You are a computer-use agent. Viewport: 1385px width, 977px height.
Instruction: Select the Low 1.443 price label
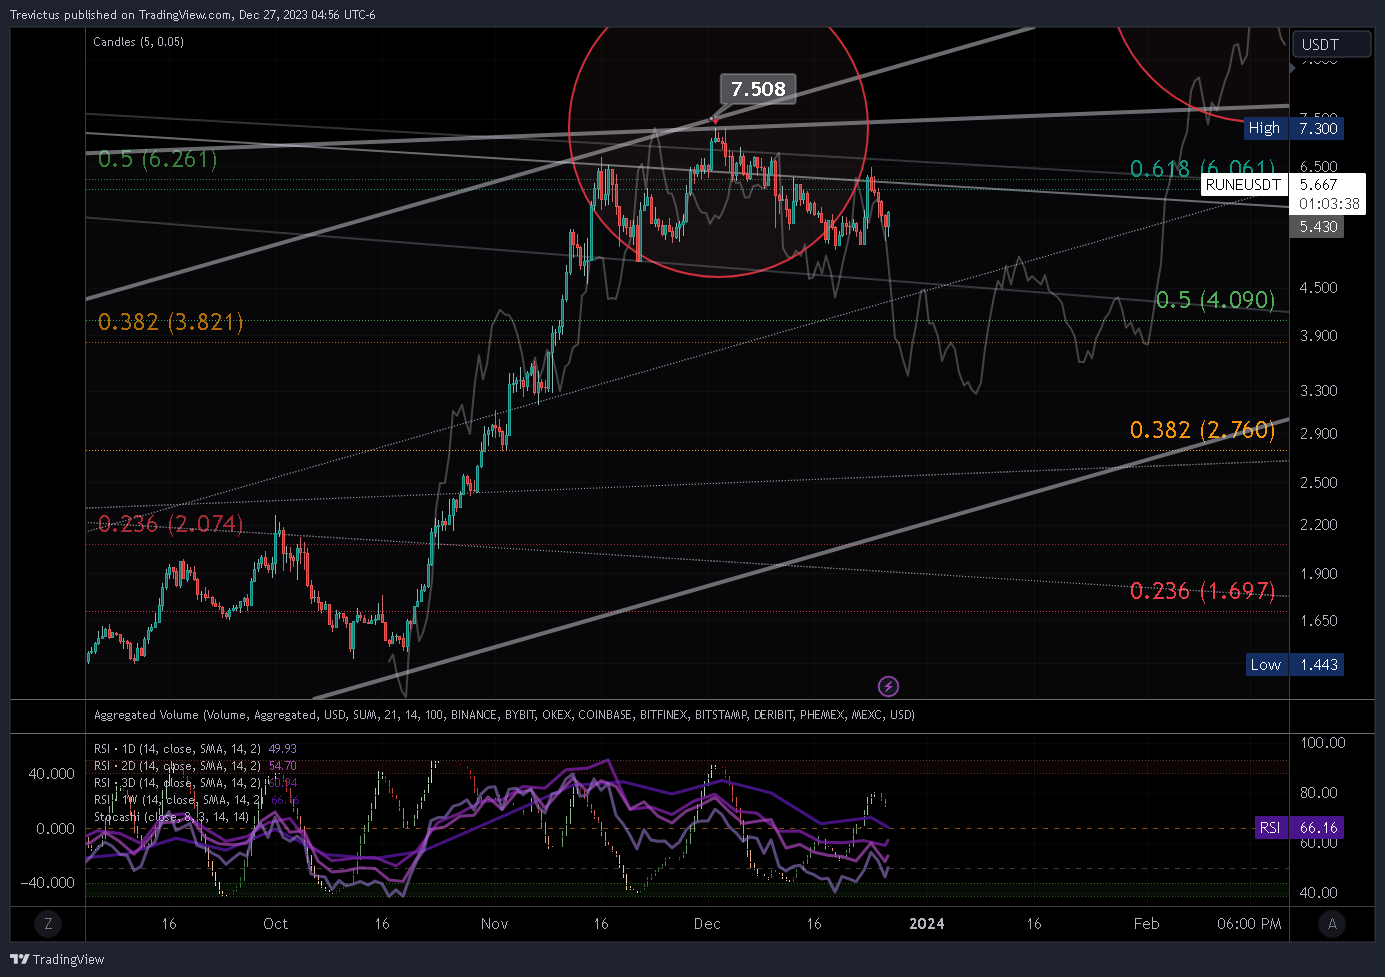click(x=1295, y=665)
